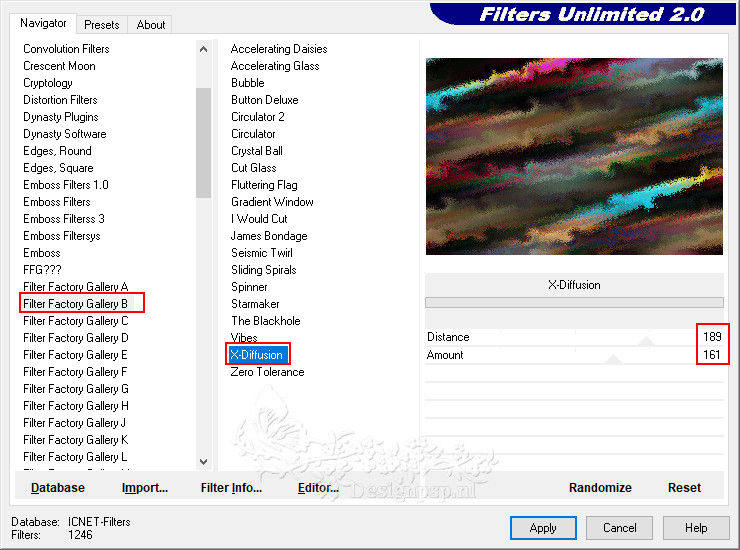The width and height of the screenshot is (740, 550).
Task: Select the Zero Tolerance filter
Action: pyautogui.click(x=267, y=372)
